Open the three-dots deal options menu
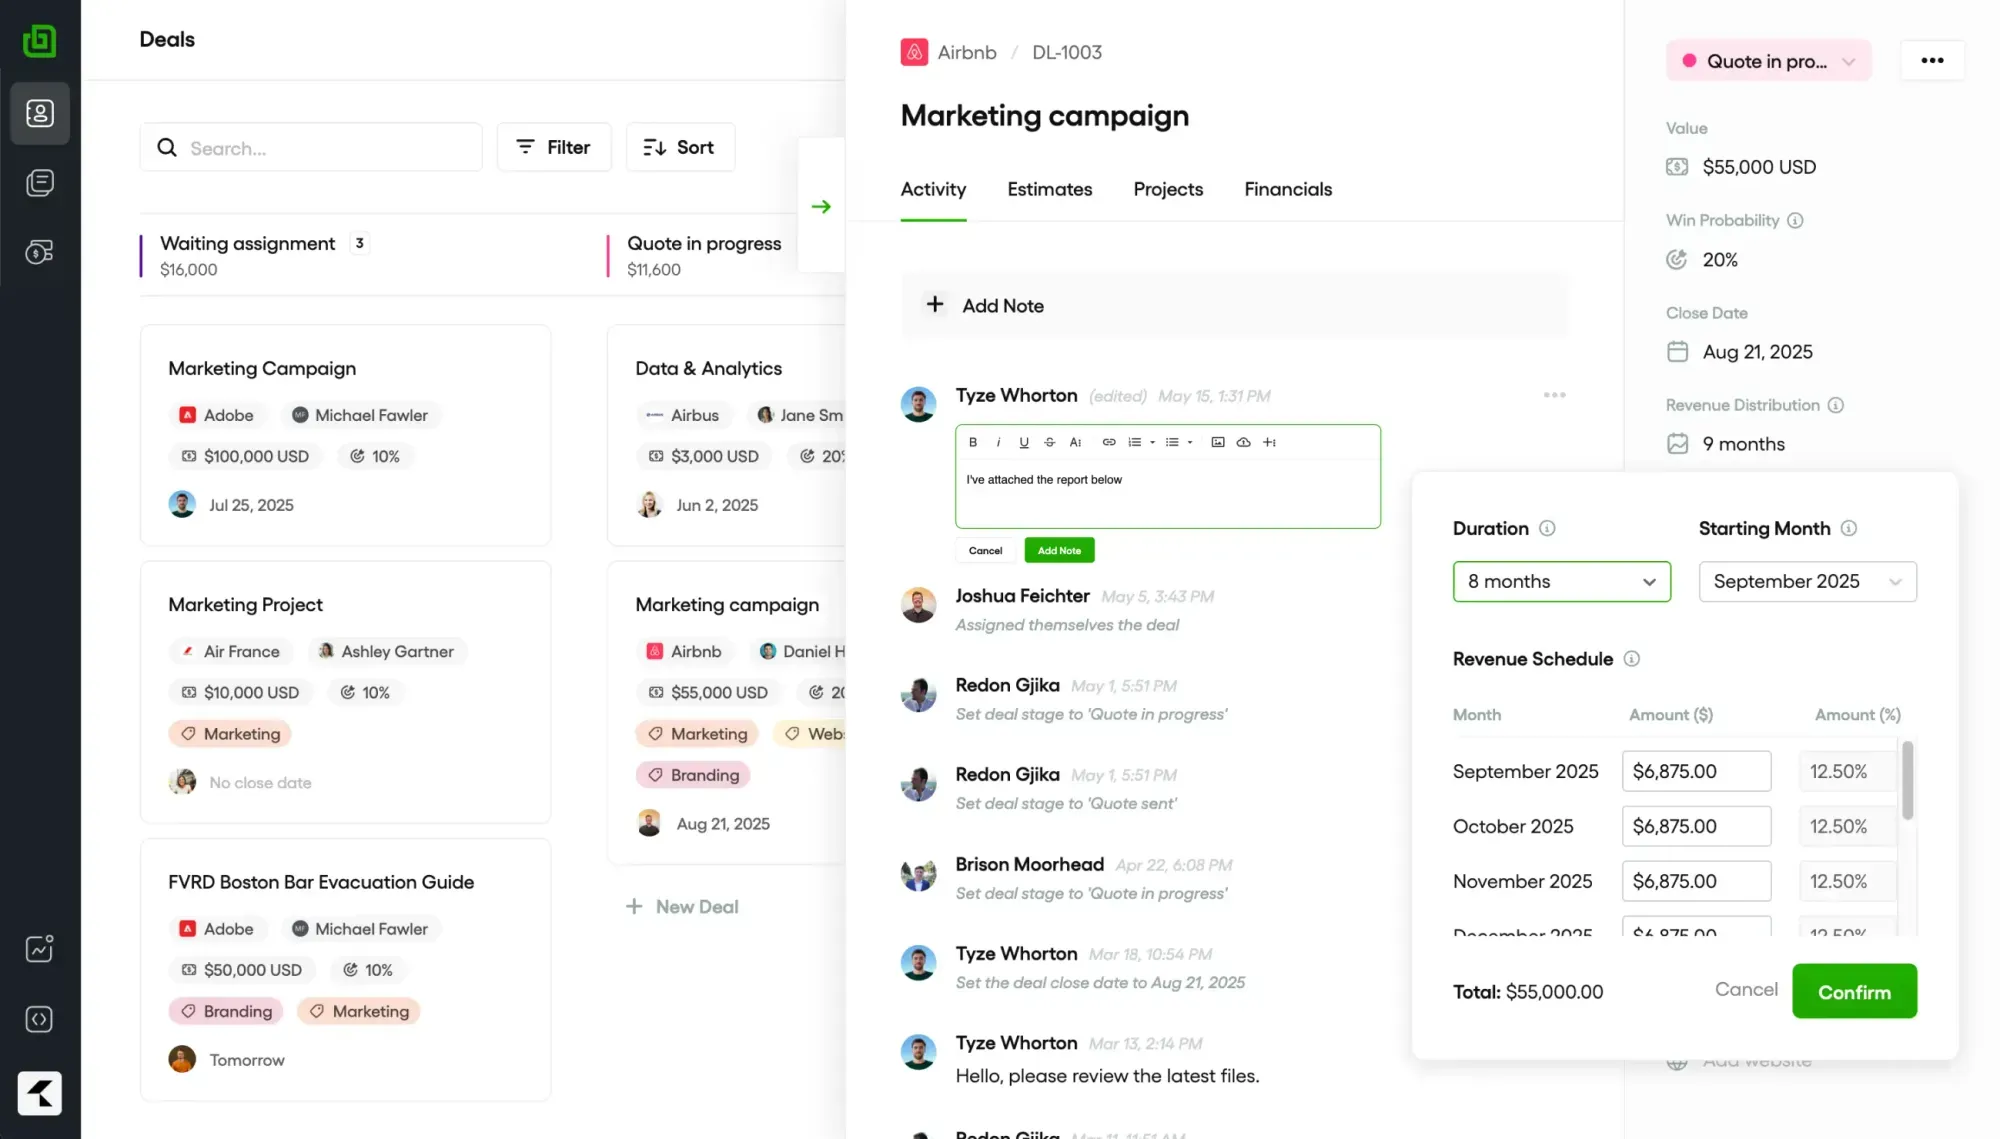Viewport: 2000px width, 1139px height. point(1932,61)
